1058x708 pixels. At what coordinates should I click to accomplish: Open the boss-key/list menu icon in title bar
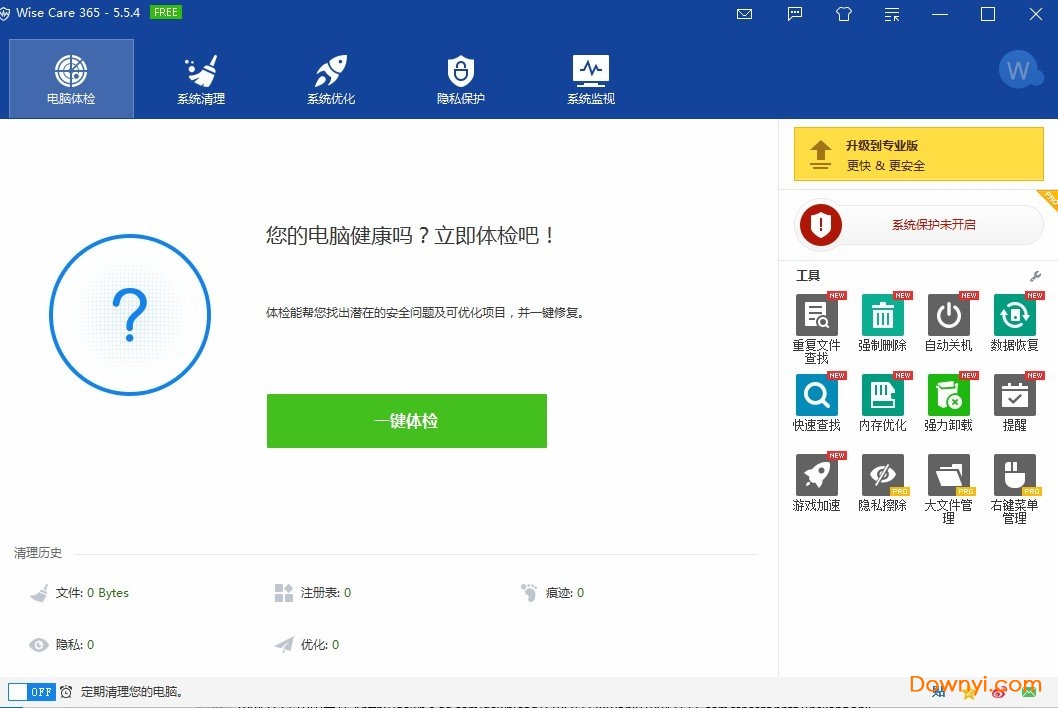point(890,14)
